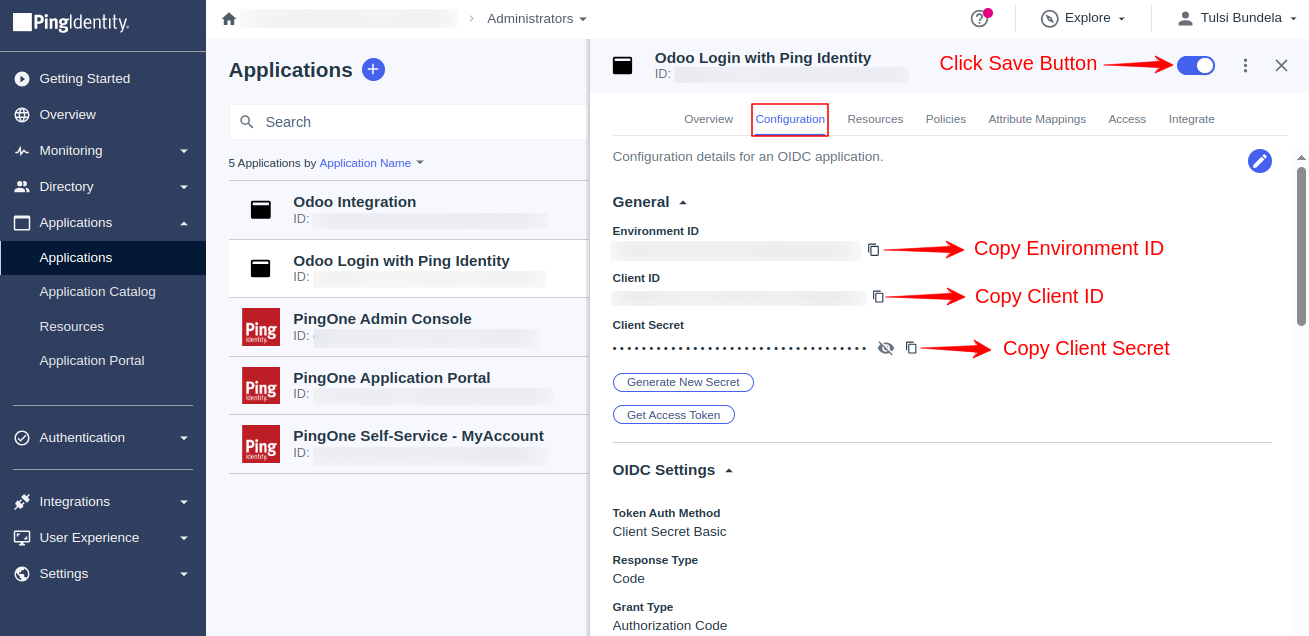Select the Odoo Login with Ping Identity row
1309x636 pixels.
[x=408, y=269]
